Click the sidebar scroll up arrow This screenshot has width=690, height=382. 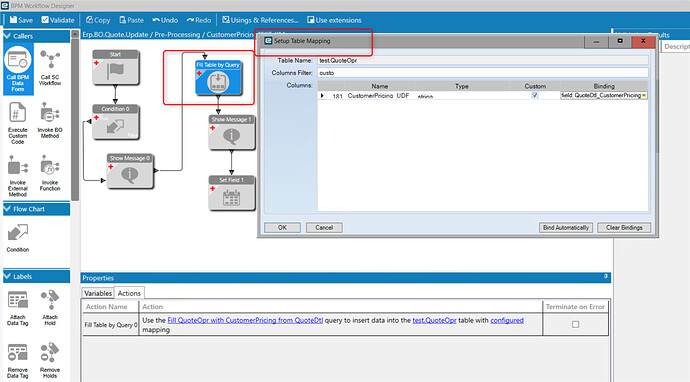click(x=75, y=34)
